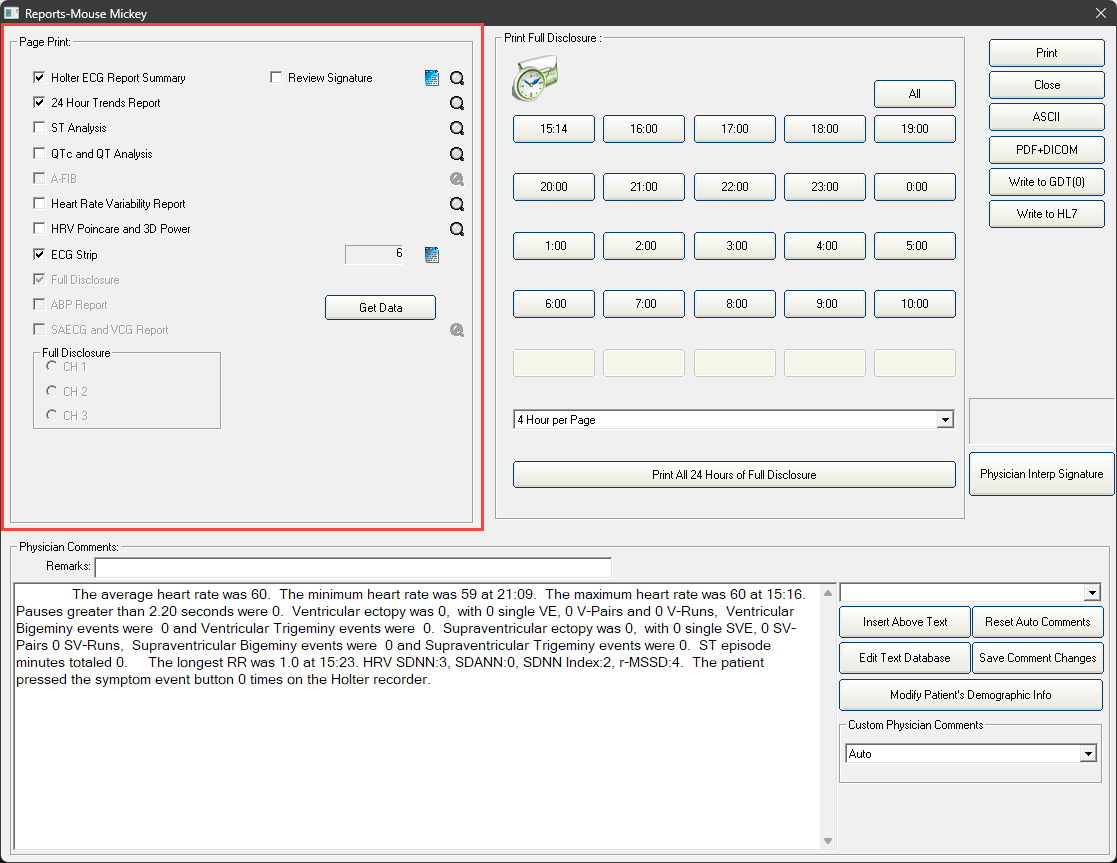Expand the empty dropdown above Insert Above Text
Viewport: 1117px width, 863px height.
[x=1091, y=593]
